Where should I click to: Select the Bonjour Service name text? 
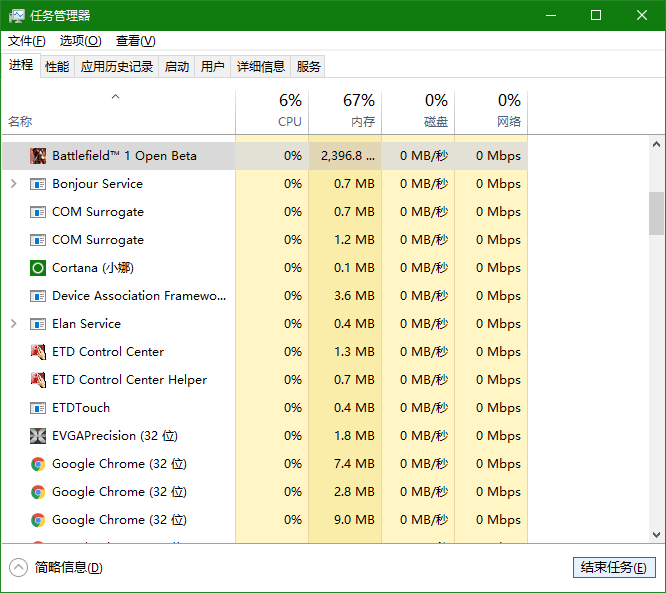tap(97, 184)
